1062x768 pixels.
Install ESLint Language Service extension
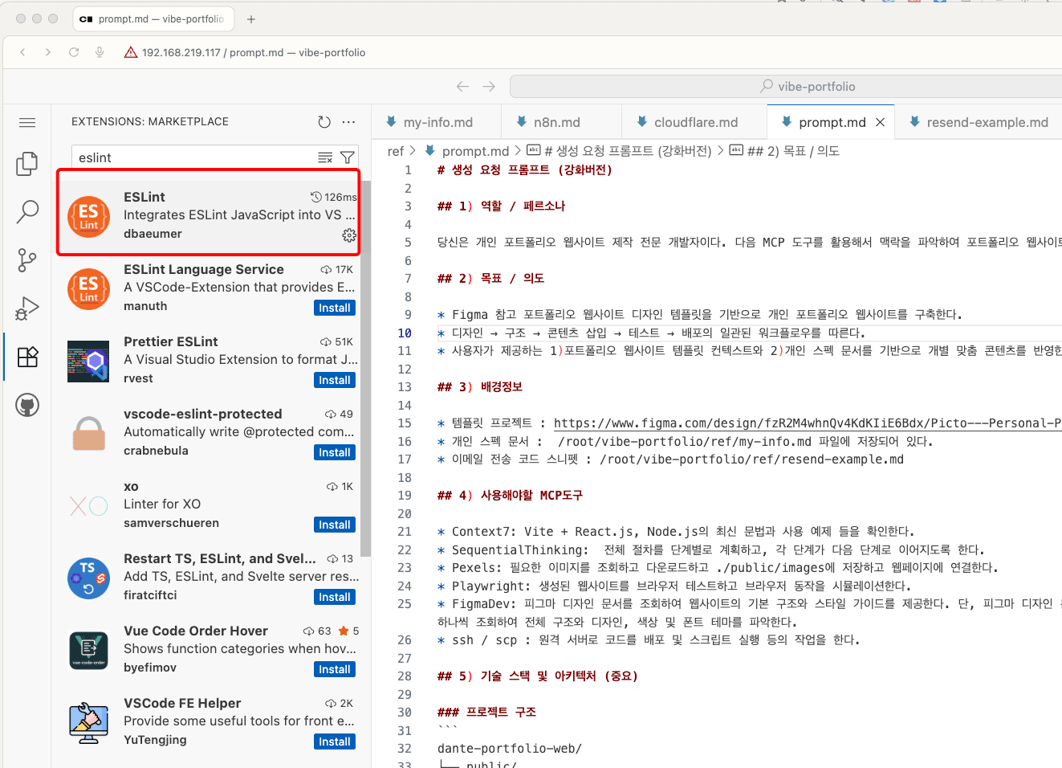[x=335, y=308]
